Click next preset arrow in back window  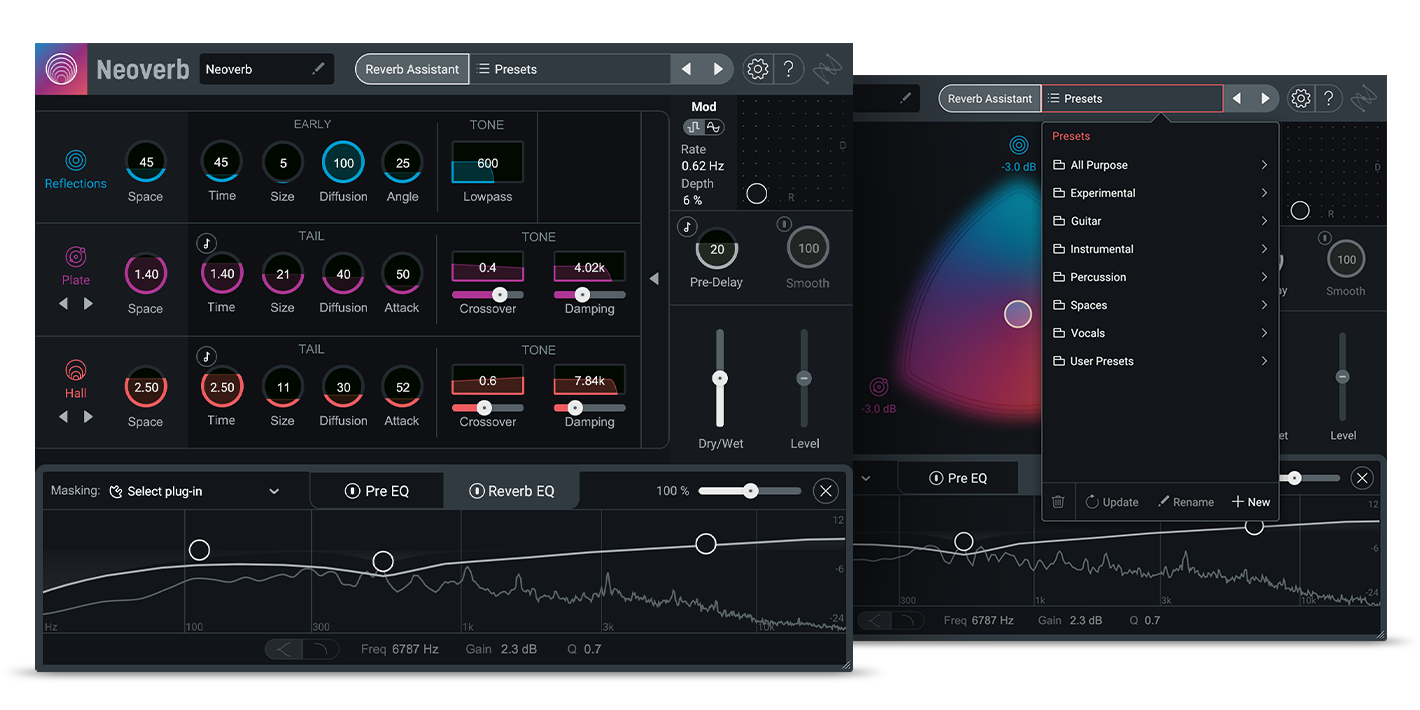coord(1265,98)
